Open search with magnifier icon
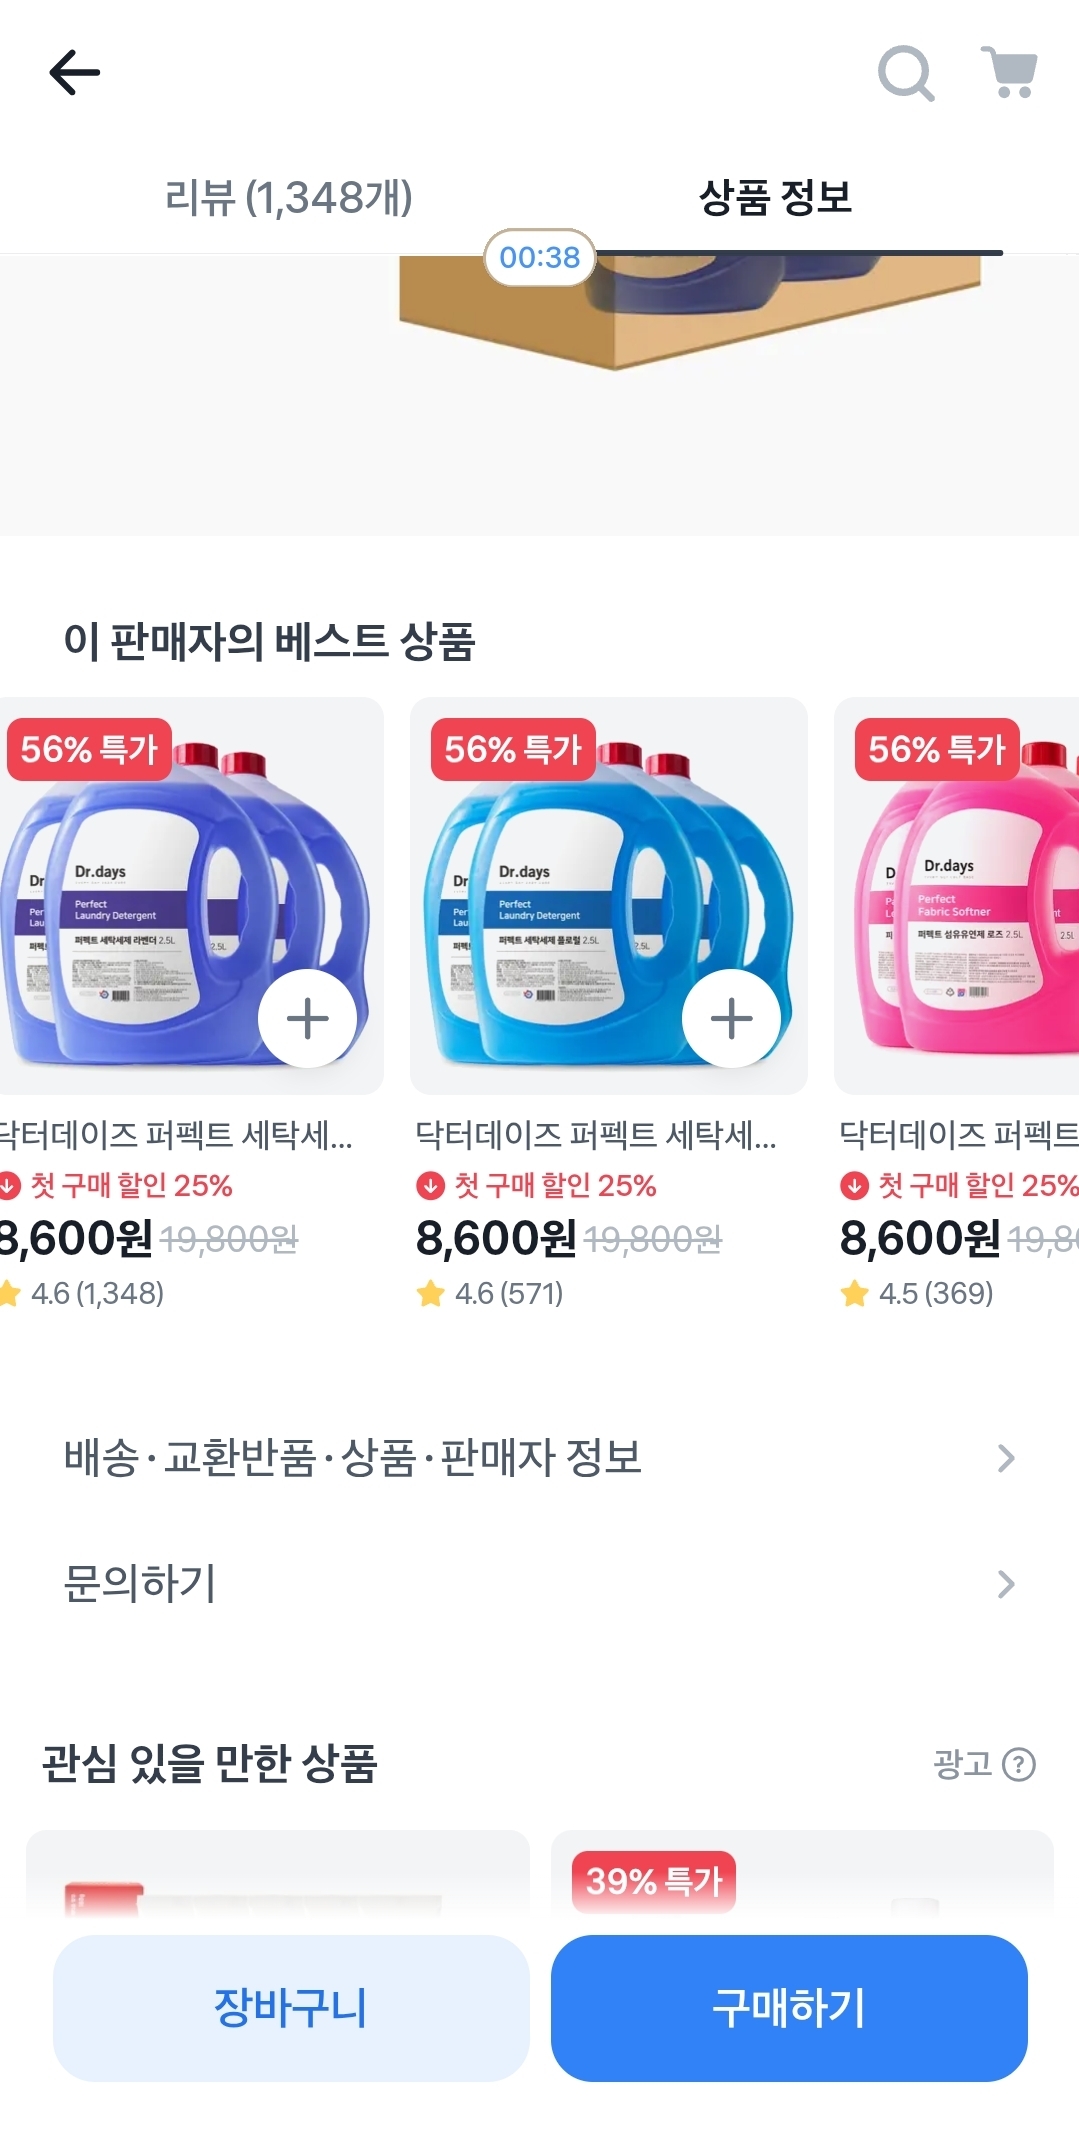This screenshot has width=1079, height=2134. coord(905,73)
